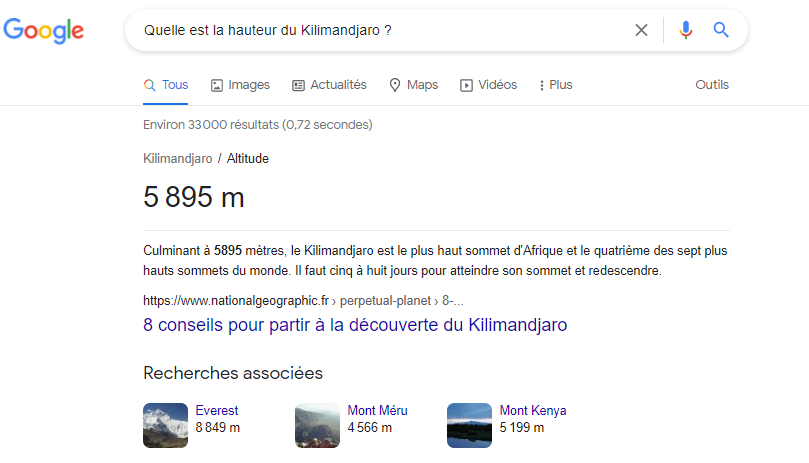Click the Recherches associées heading

233,373
